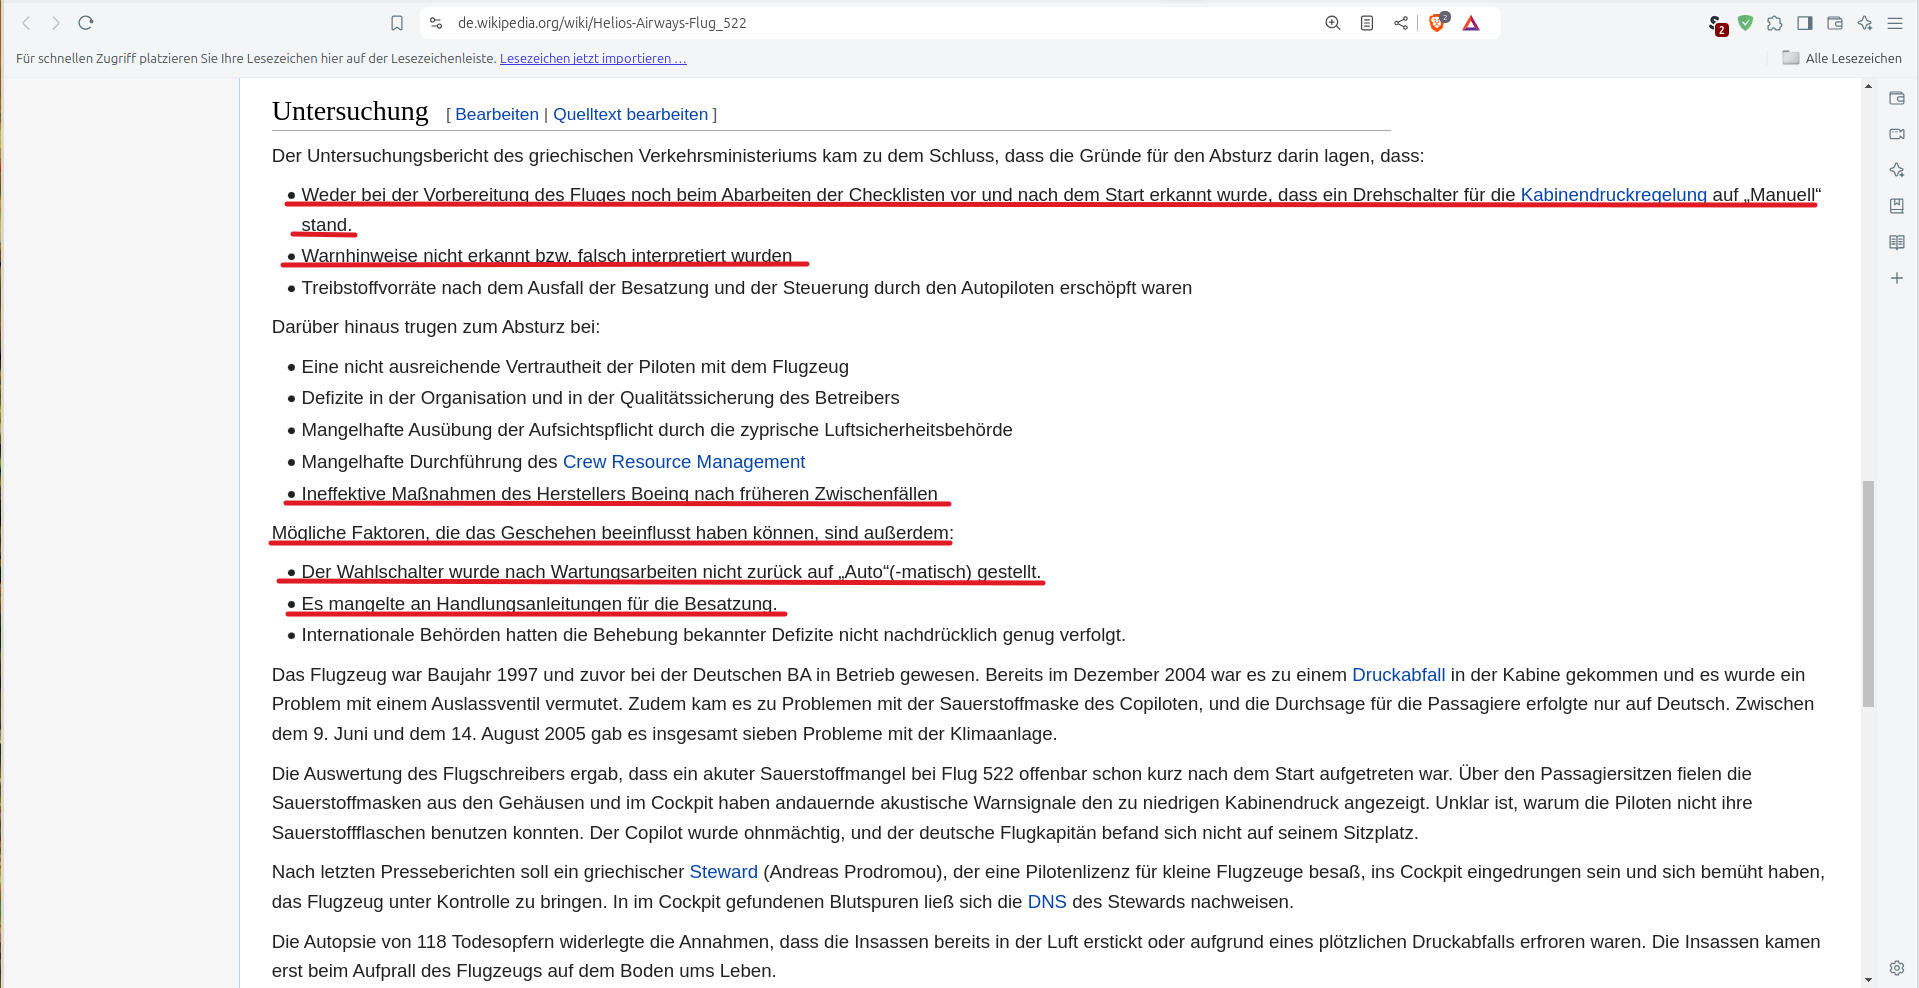Open Brave Wallet from the toolbar
1919x988 pixels.
click(1835, 23)
